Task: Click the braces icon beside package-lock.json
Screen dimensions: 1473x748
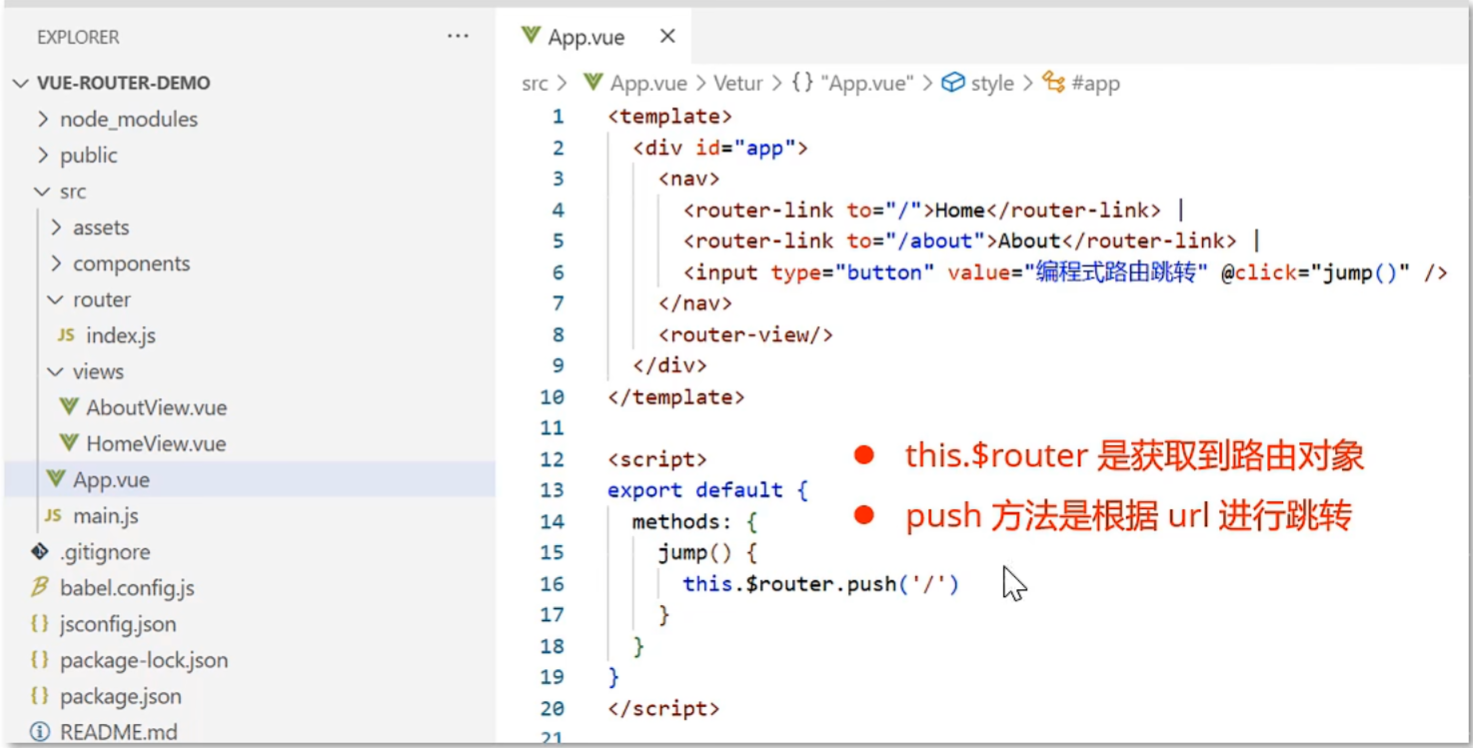Action: (40, 660)
